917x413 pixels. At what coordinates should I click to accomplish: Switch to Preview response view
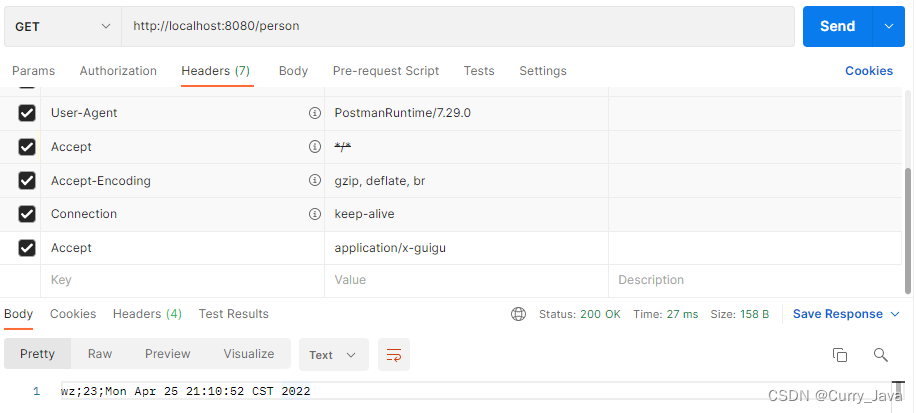pos(168,354)
